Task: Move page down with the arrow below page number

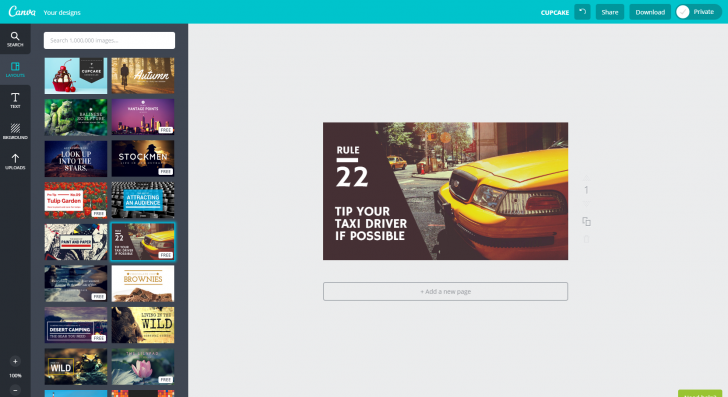Action: tap(586, 204)
